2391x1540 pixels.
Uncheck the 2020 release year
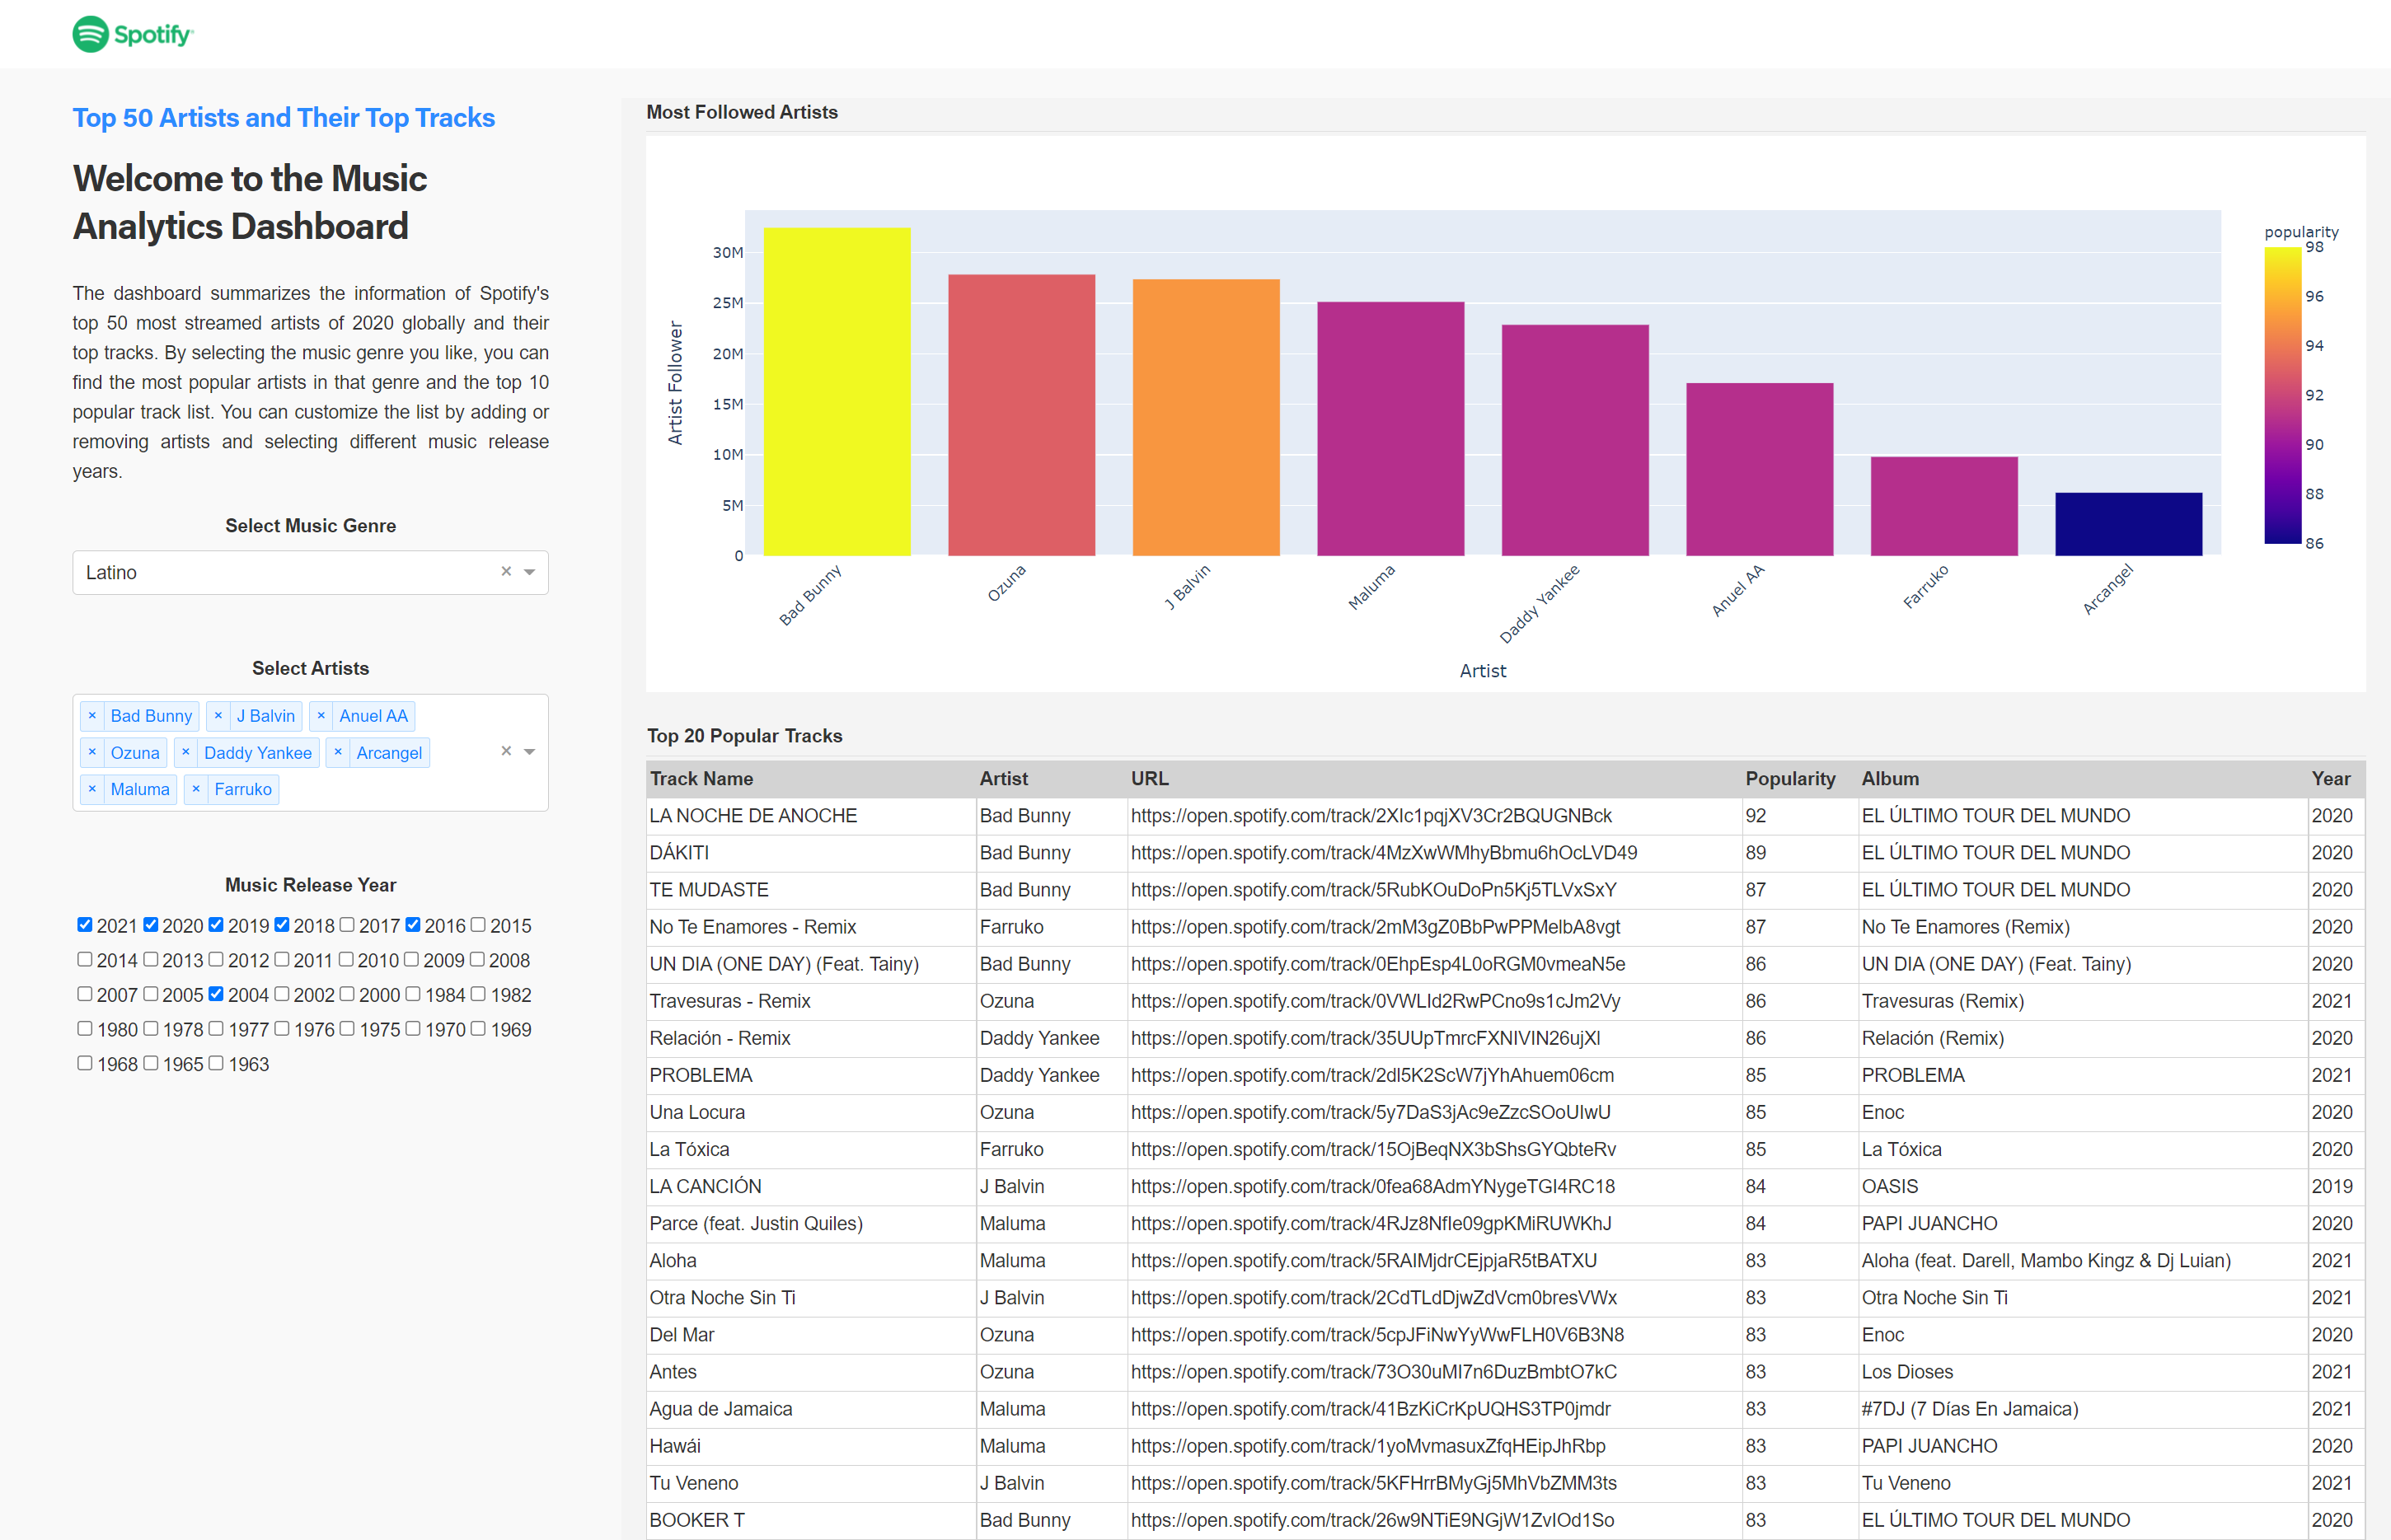(150, 925)
